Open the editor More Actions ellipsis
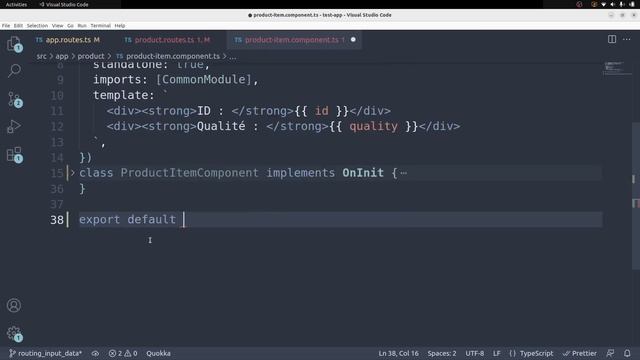Viewport: 640px width, 360px height. [x=627, y=39]
